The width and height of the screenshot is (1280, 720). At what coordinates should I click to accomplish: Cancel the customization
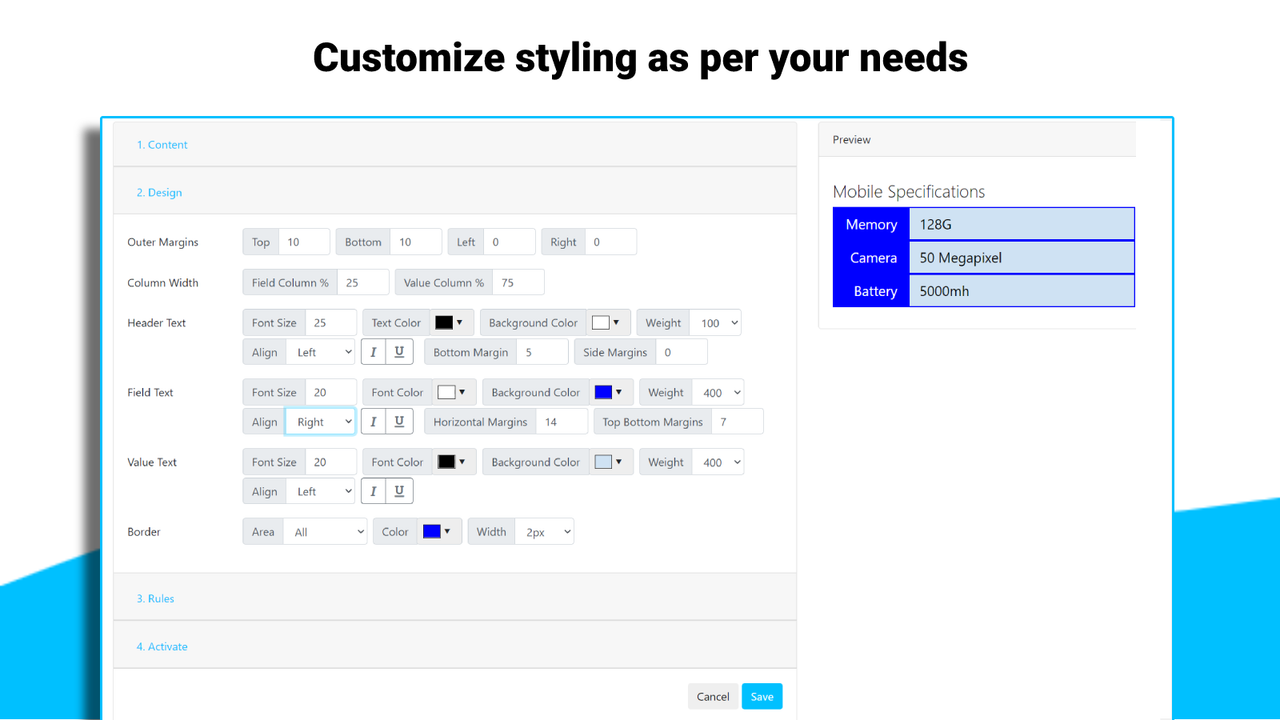(712, 696)
